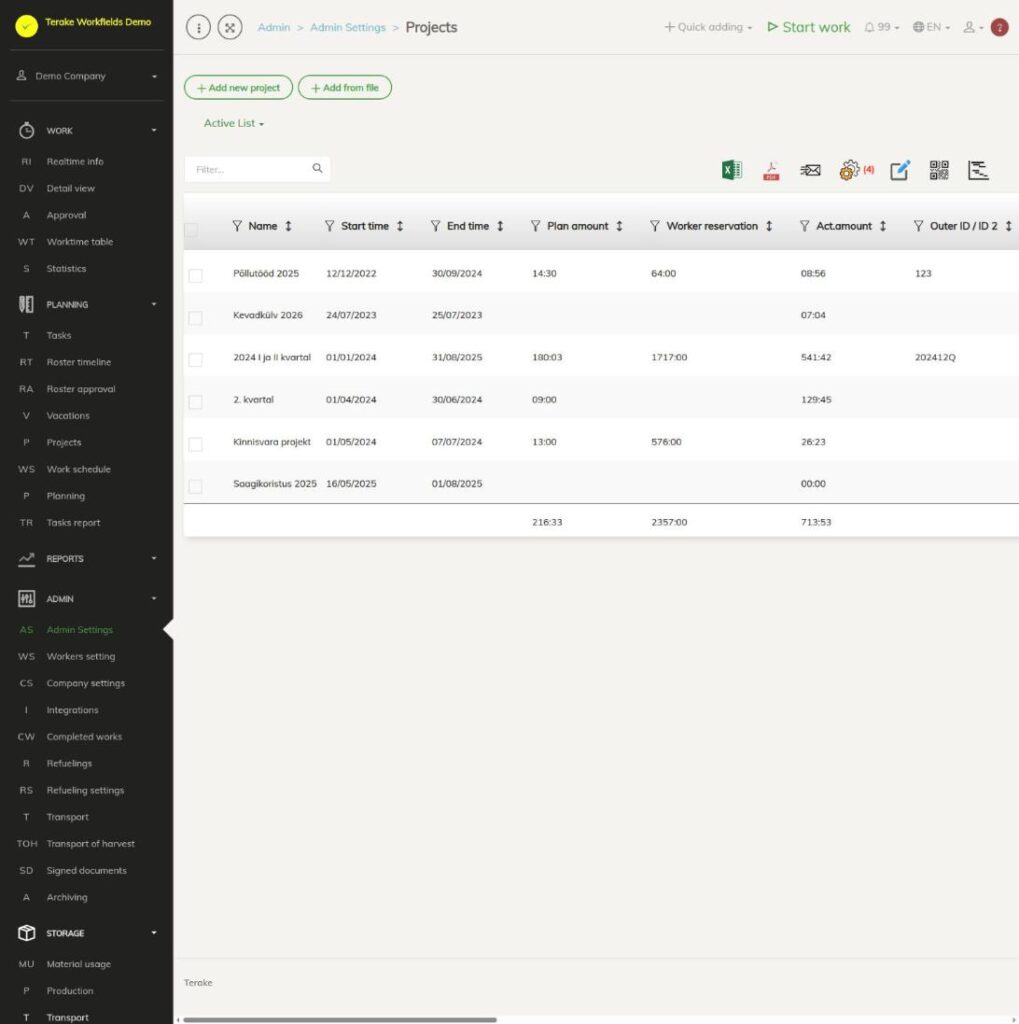The image size is (1019, 1024).
Task: Open table settings gear icon
Action: (x=849, y=170)
